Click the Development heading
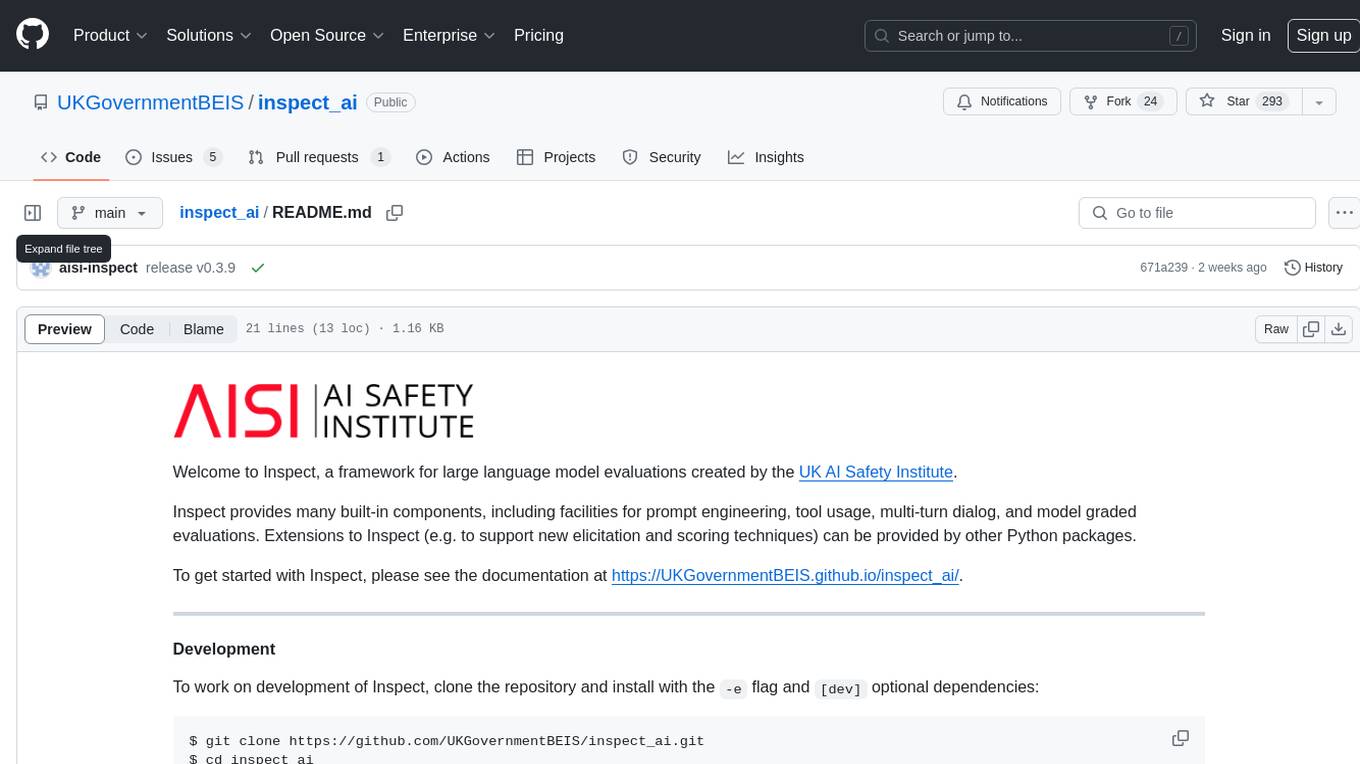 (x=224, y=649)
